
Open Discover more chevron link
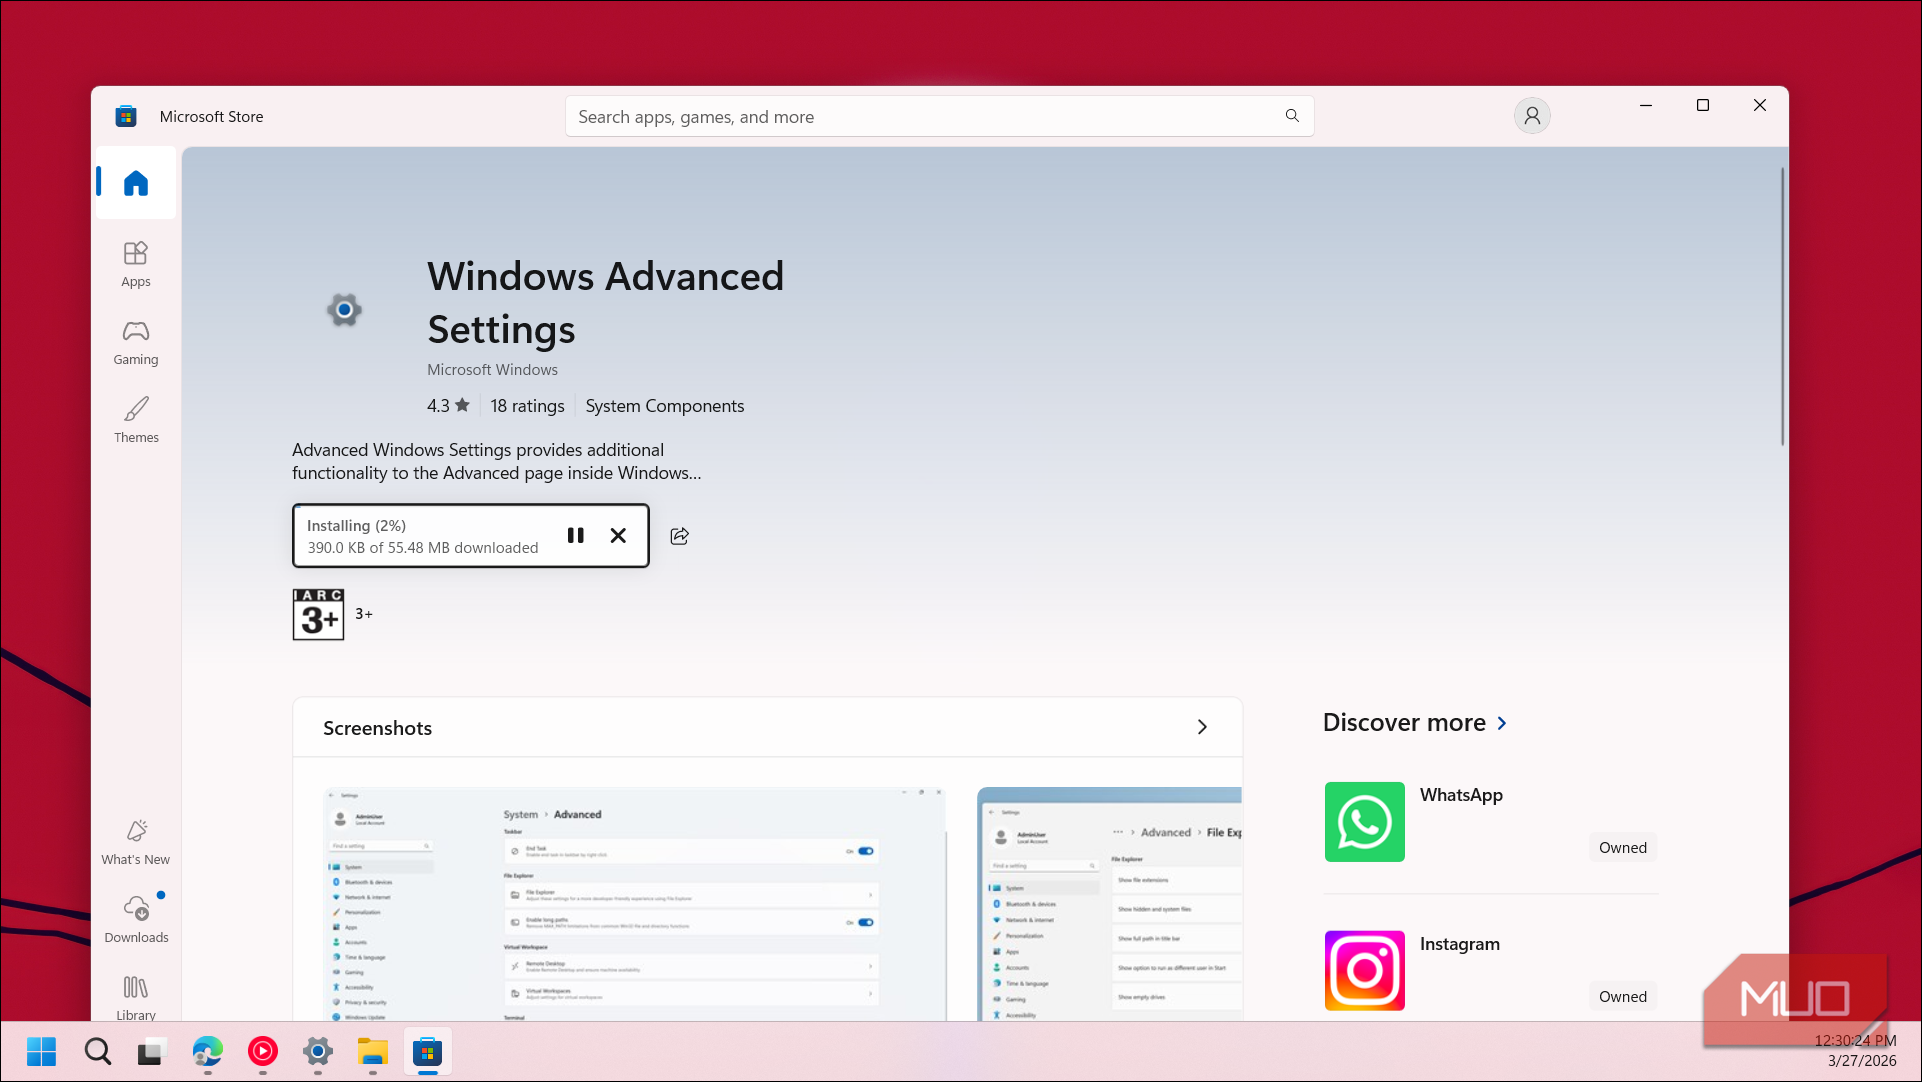[x=1502, y=723]
